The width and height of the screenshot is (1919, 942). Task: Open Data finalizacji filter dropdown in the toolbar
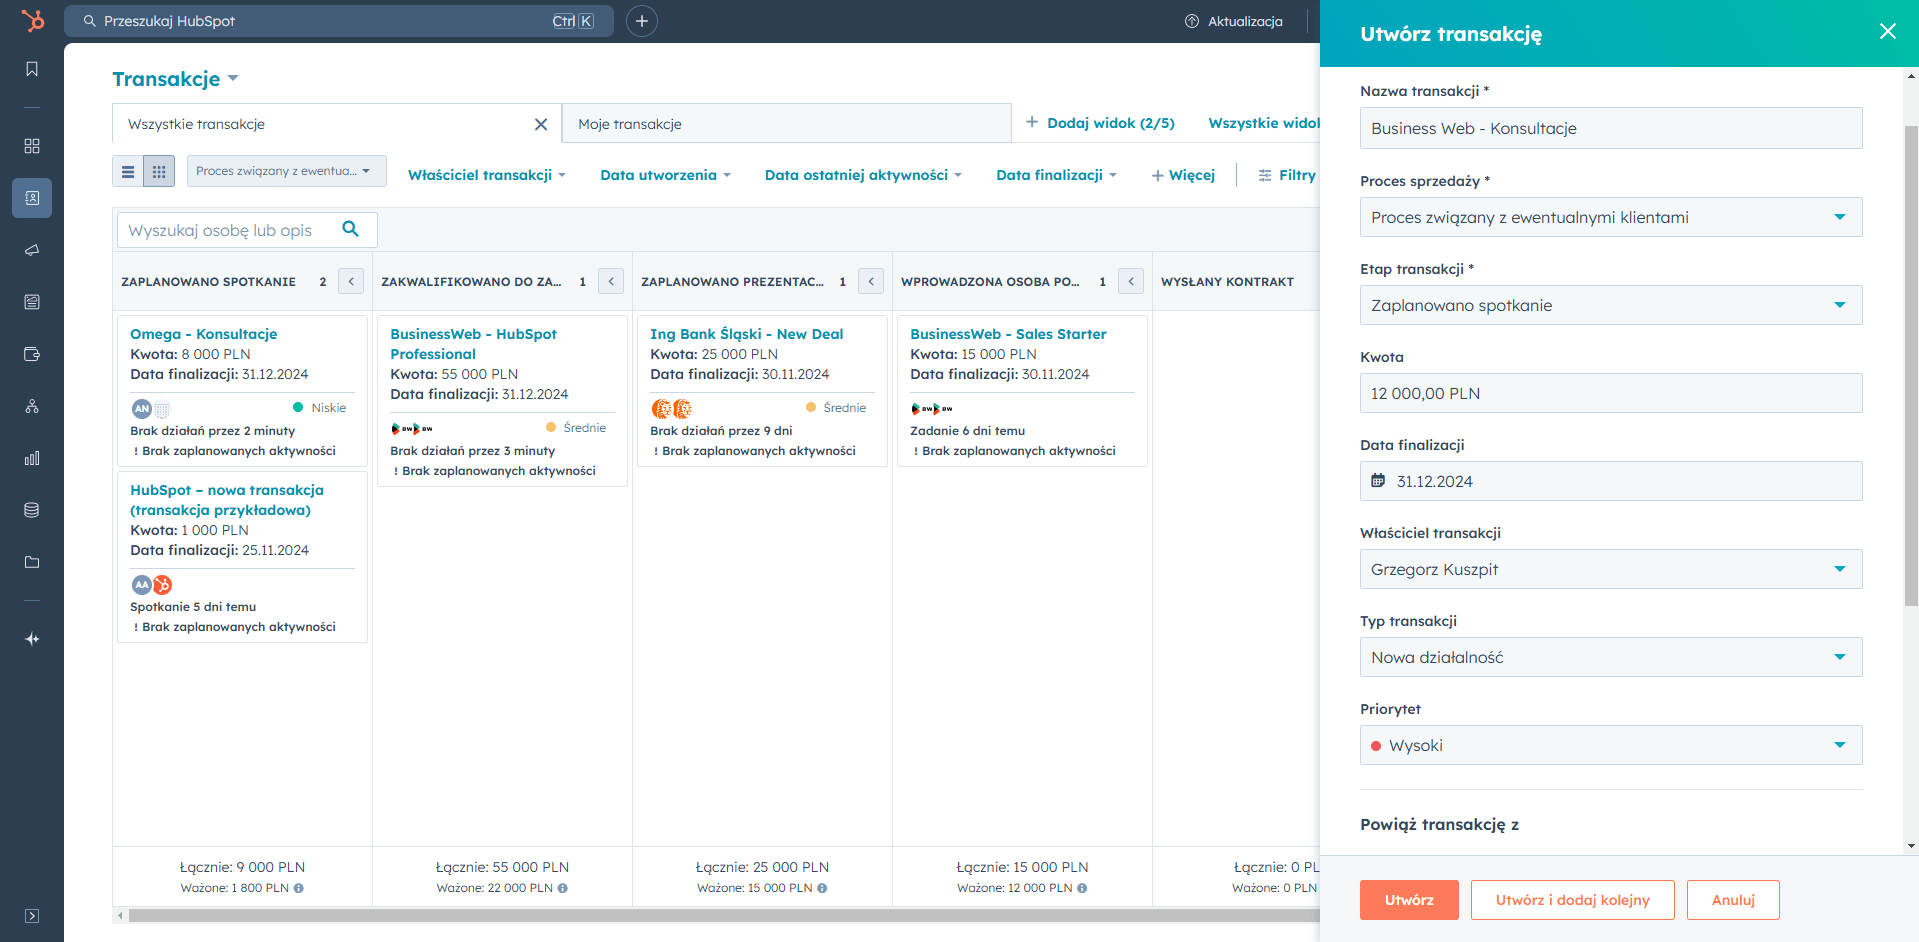pyautogui.click(x=1056, y=175)
